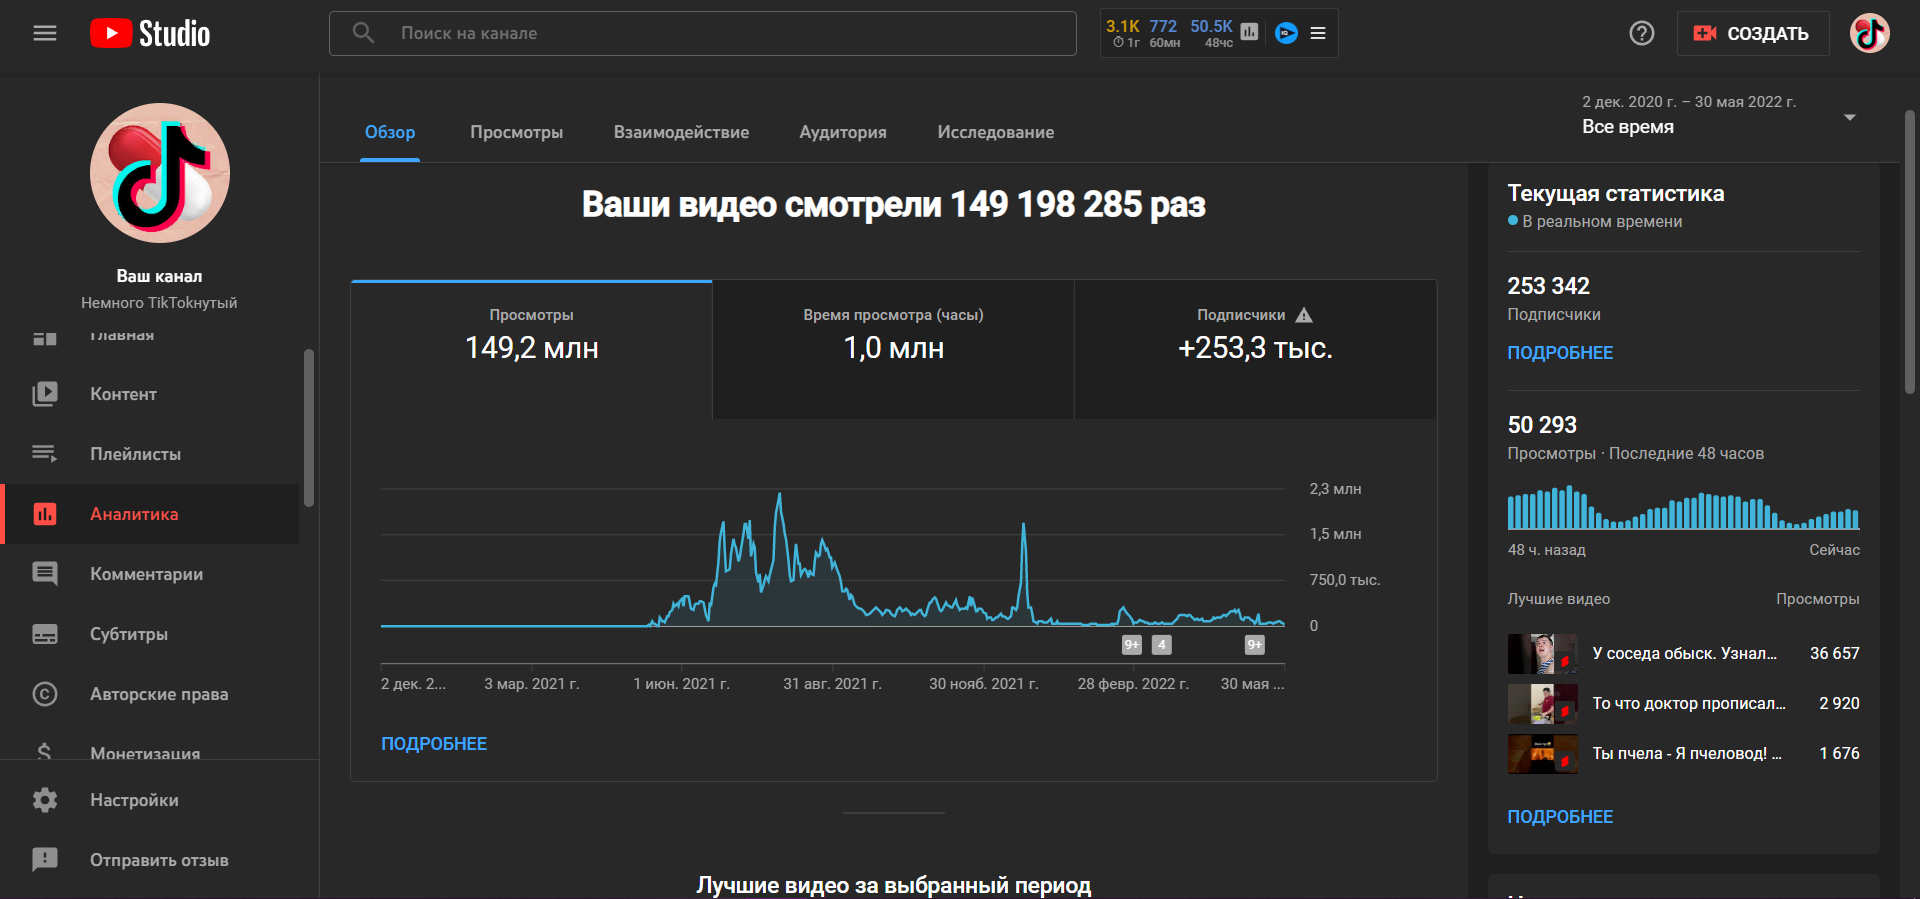Open video 'У соседа обыск. Узнал...' thumbnail
Screen dimensions: 1920x899
click(x=1543, y=654)
